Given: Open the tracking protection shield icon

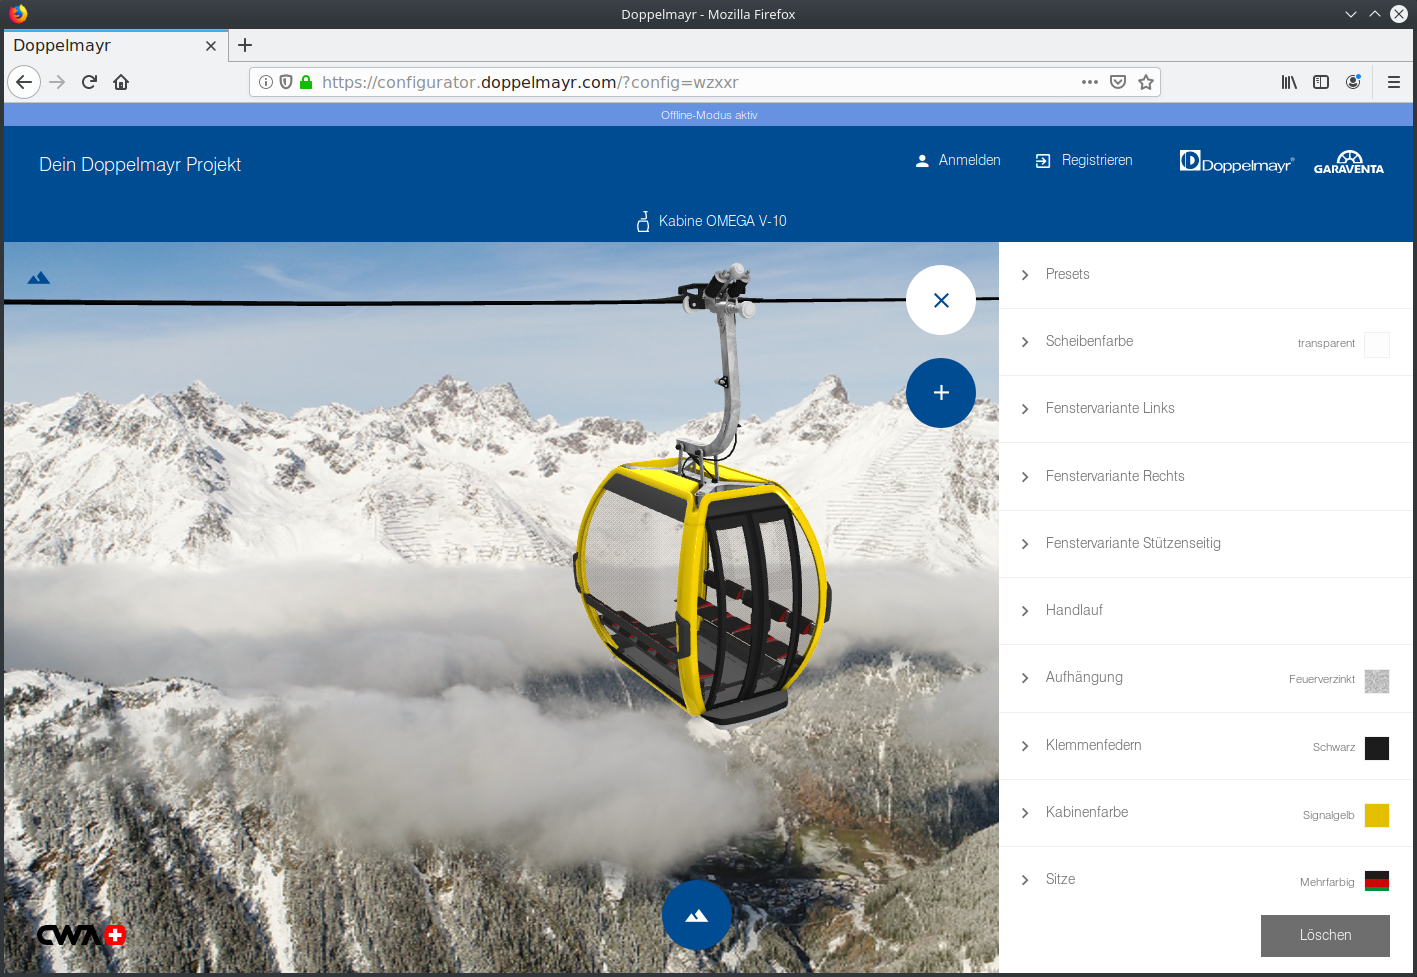Looking at the screenshot, I should click(x=286, y=82).
